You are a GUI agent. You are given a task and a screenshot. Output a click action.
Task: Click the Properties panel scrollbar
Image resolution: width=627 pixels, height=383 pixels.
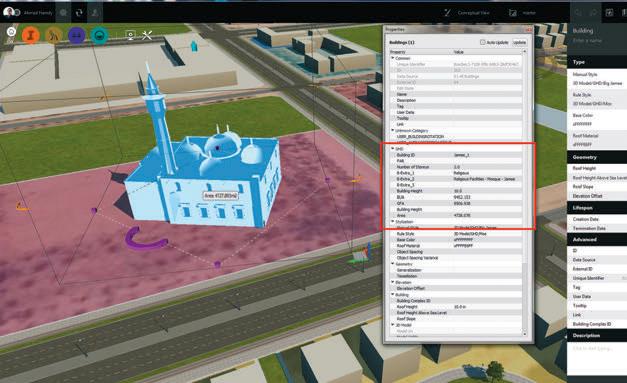525,192
